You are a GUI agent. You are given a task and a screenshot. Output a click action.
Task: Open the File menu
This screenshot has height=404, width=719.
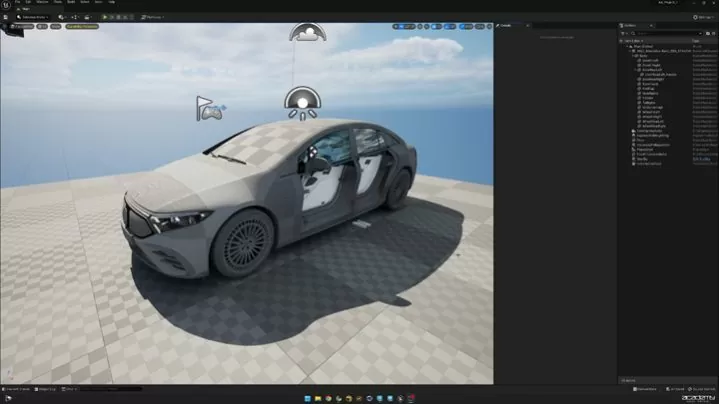click(x=5, y=3)
